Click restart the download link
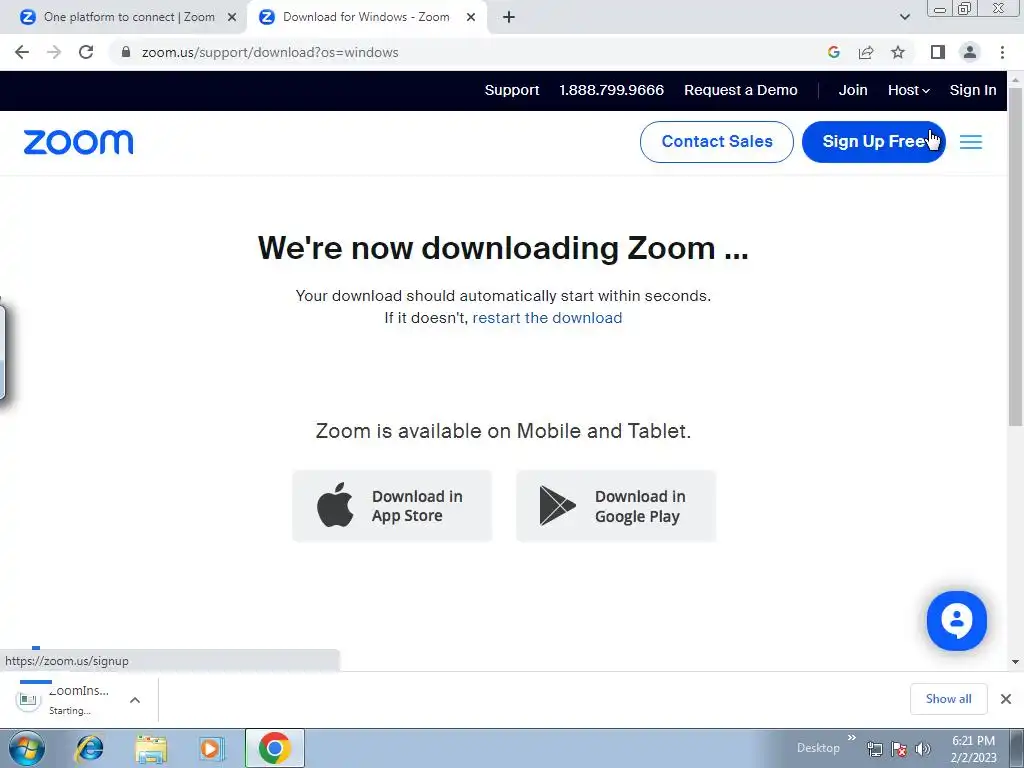 point(547,318)
